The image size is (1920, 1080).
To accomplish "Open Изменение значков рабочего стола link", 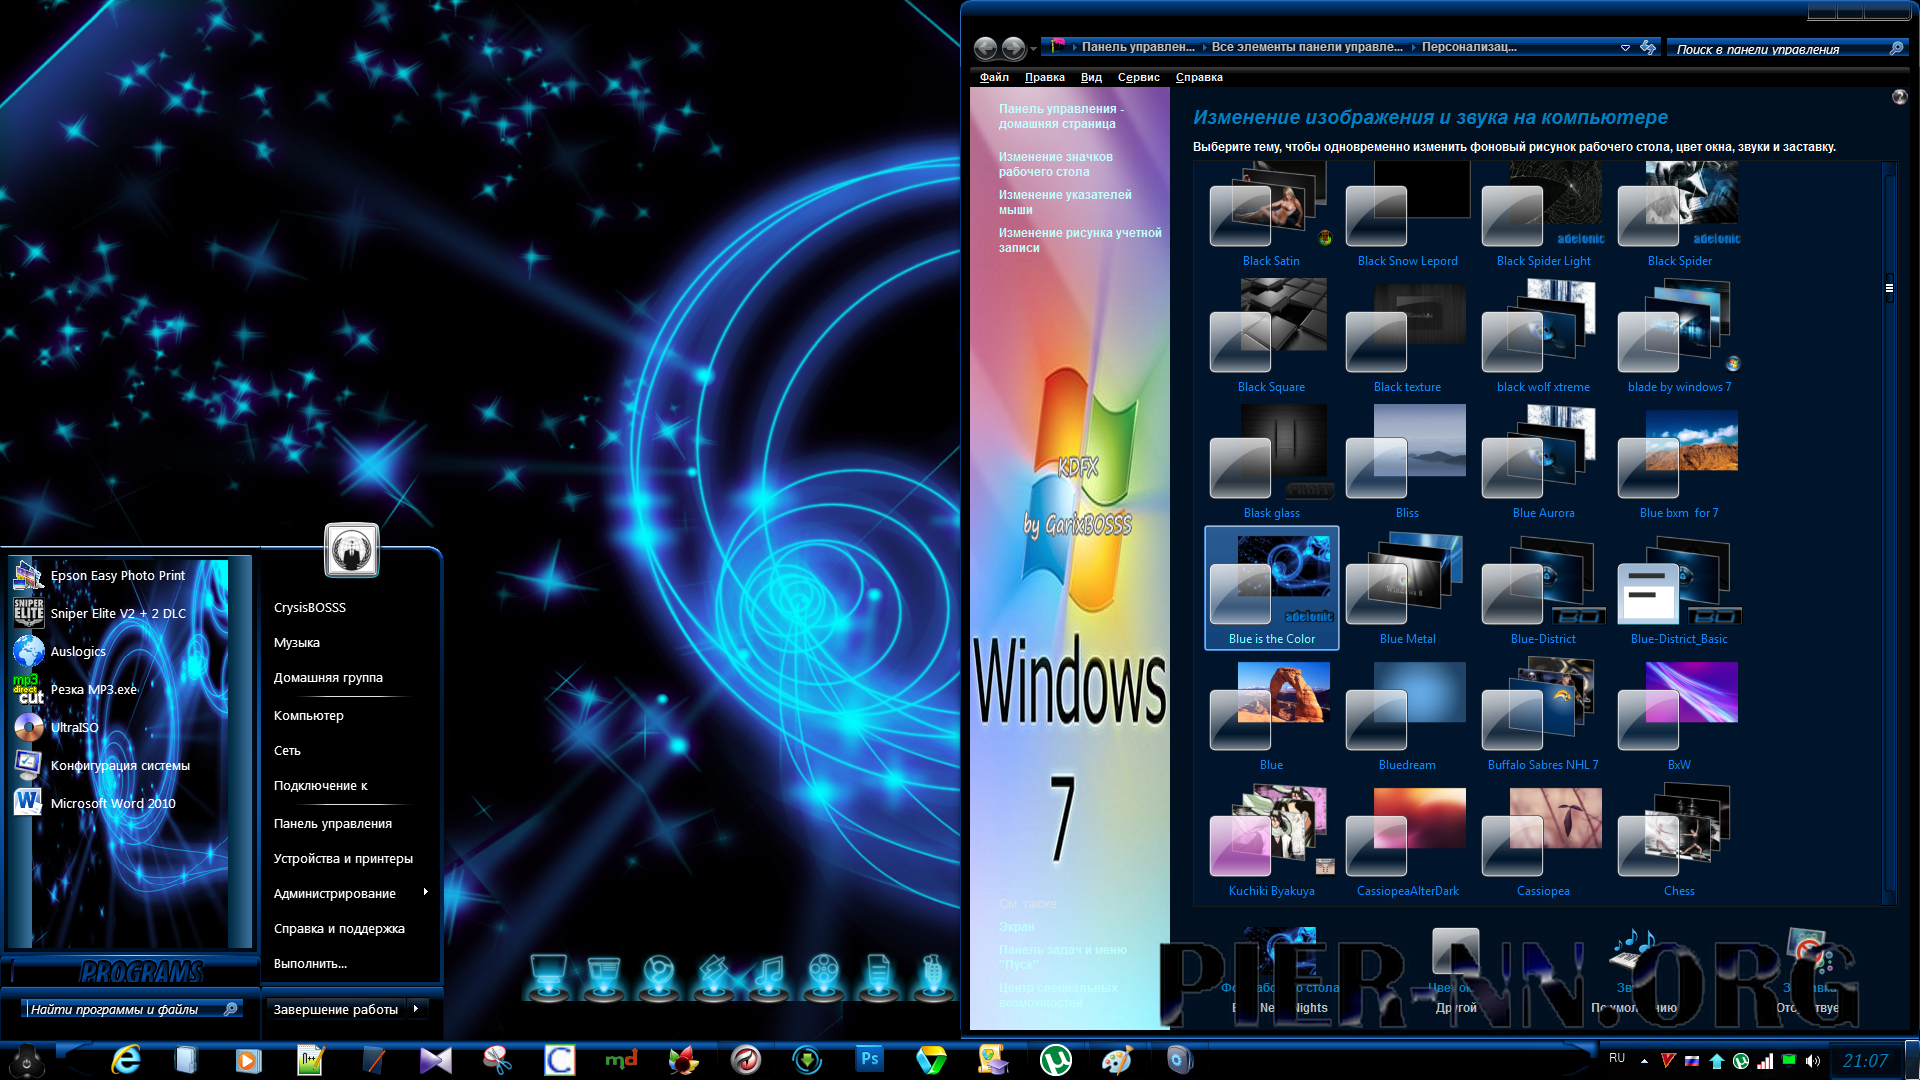I will pos(1055,164).
